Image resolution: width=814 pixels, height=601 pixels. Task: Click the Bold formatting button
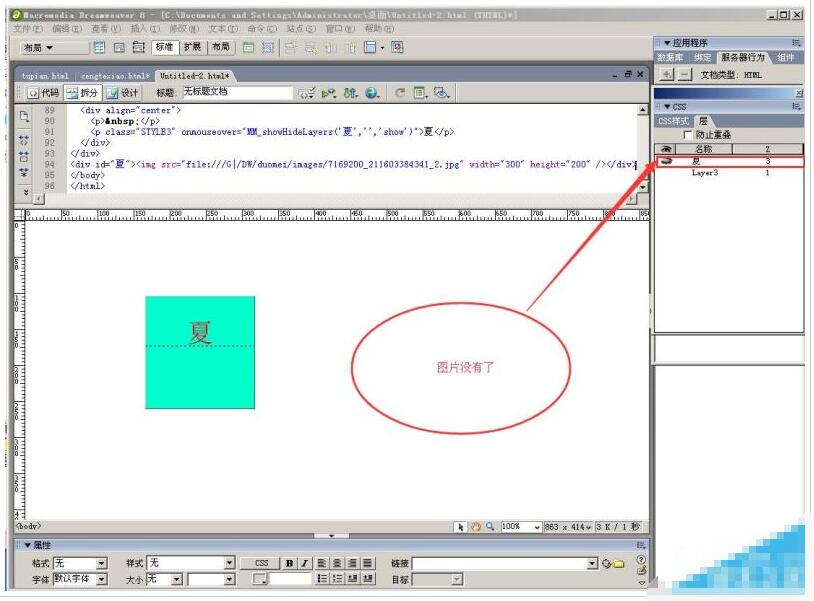click(290, 564)
